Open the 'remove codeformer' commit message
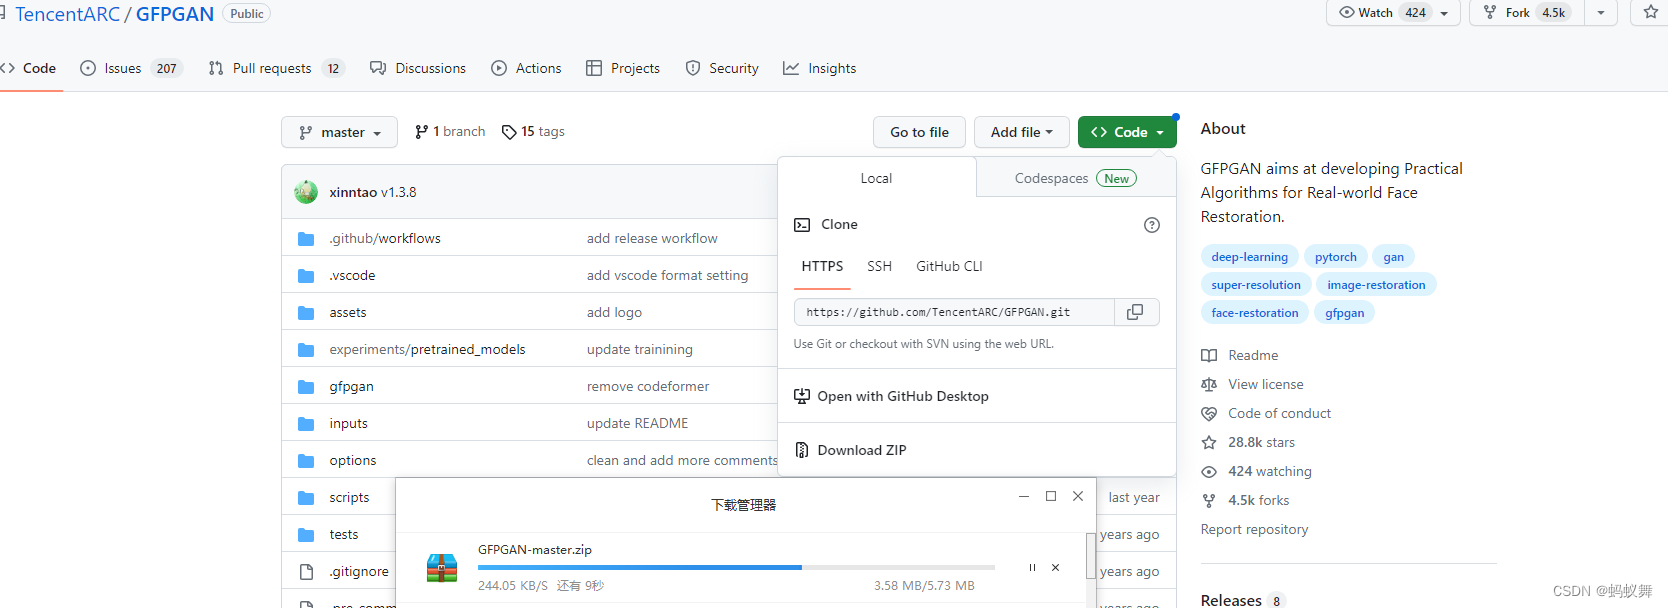This screenshot has height=608, width=1668. (648, 386)
